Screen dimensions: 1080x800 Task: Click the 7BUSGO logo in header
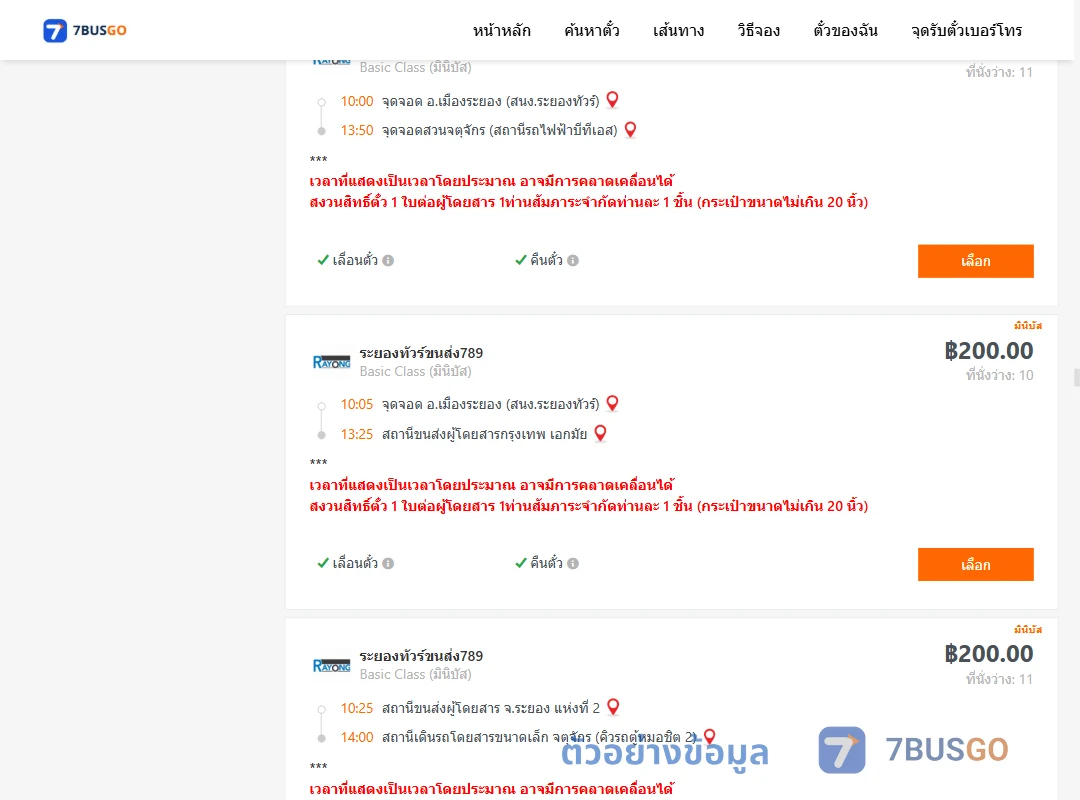point(85,30)
